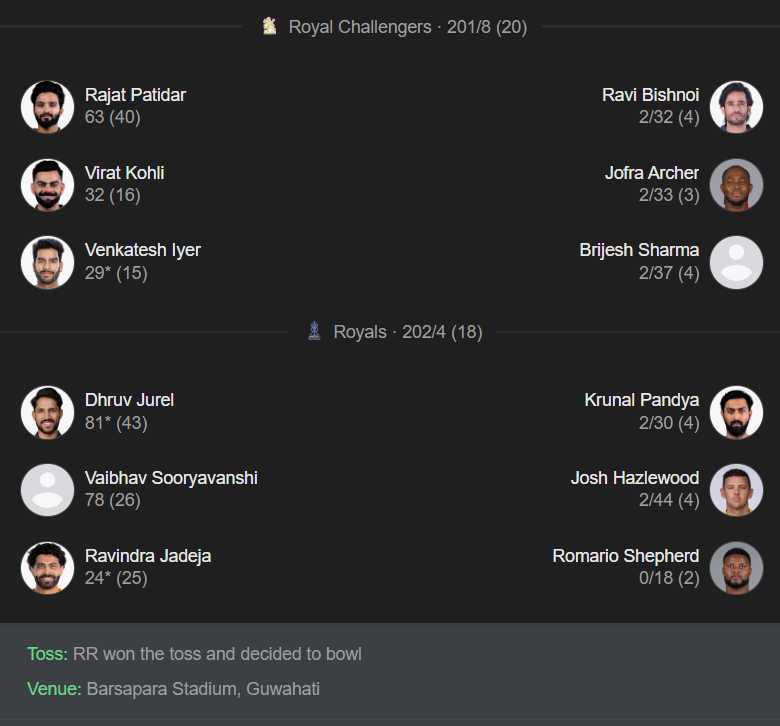Image resolution: width=780 pixels, height=726 pixels.
Task: Click the Royals team logo icon
Action: pyautogui.click(x=314, y=331)
